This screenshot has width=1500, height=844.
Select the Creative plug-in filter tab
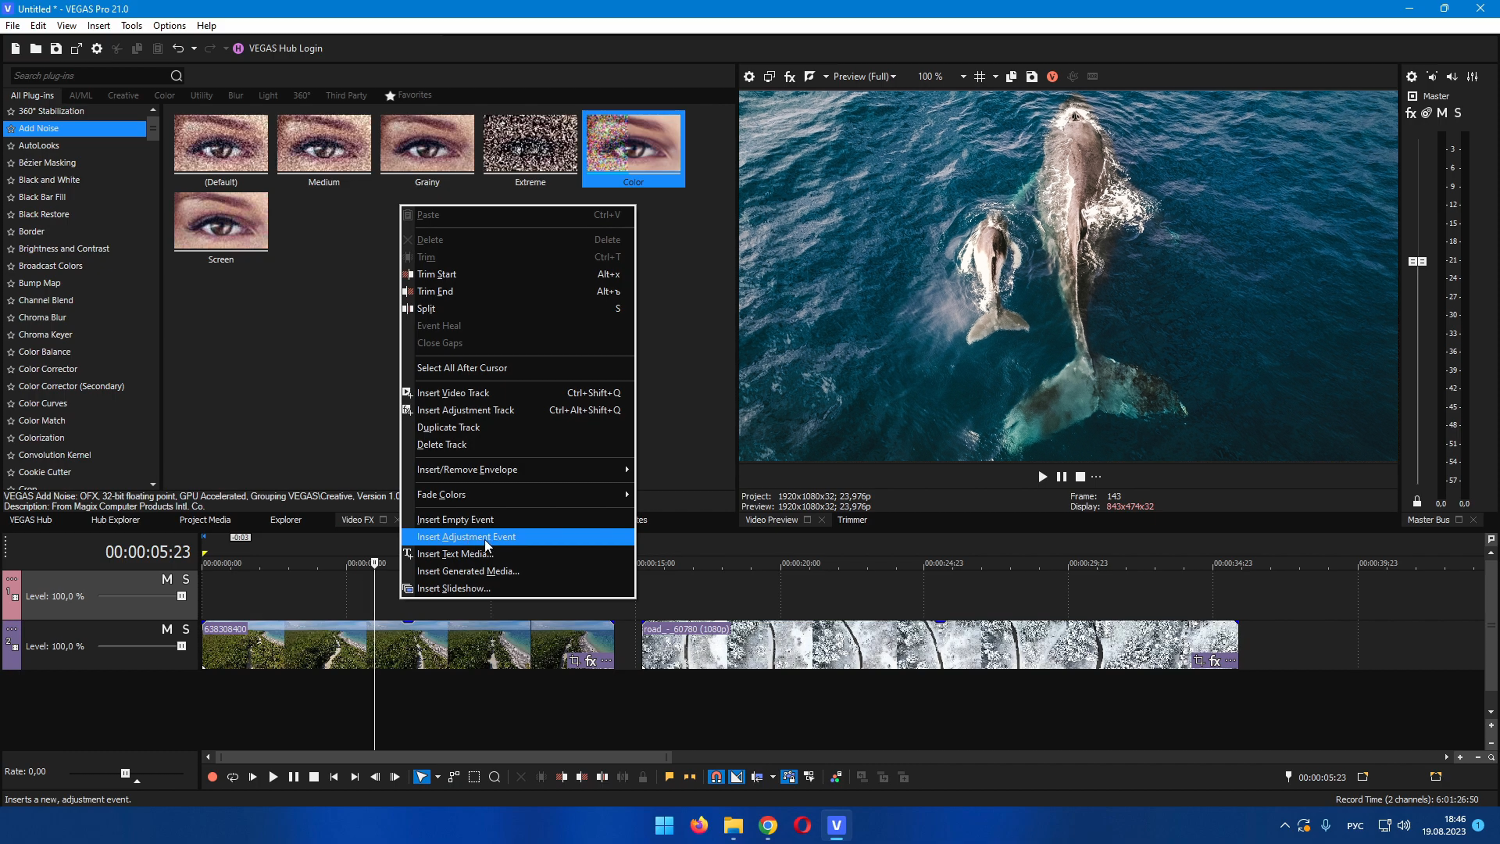pos(123,96)
